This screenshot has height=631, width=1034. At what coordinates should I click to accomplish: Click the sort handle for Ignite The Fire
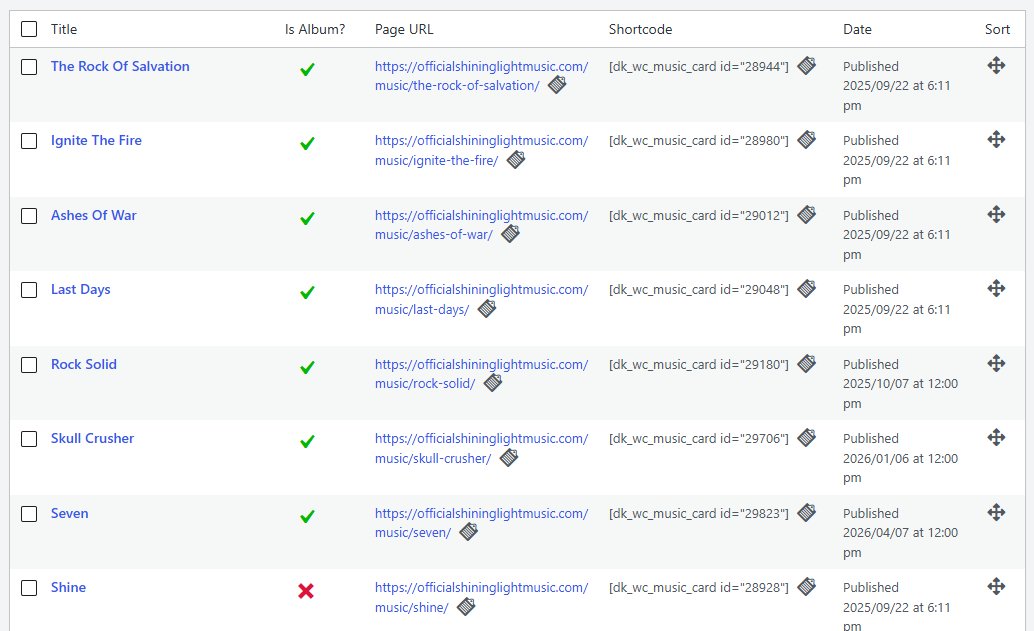(996, 139)
